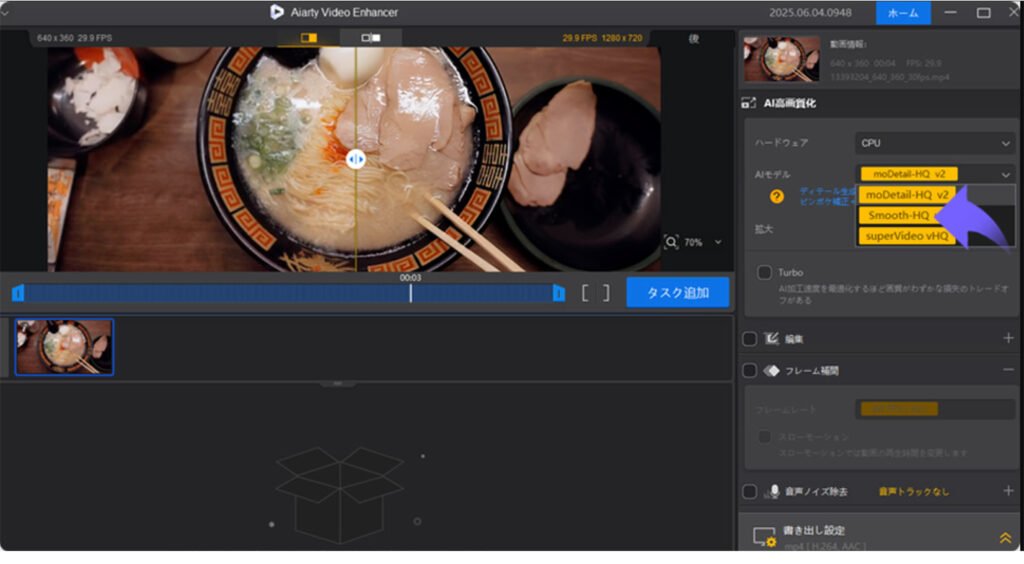The height and width of the screenshot is (564, 1024).
Task: Click the フレーム補間 diamond icon
Action: 772,371
